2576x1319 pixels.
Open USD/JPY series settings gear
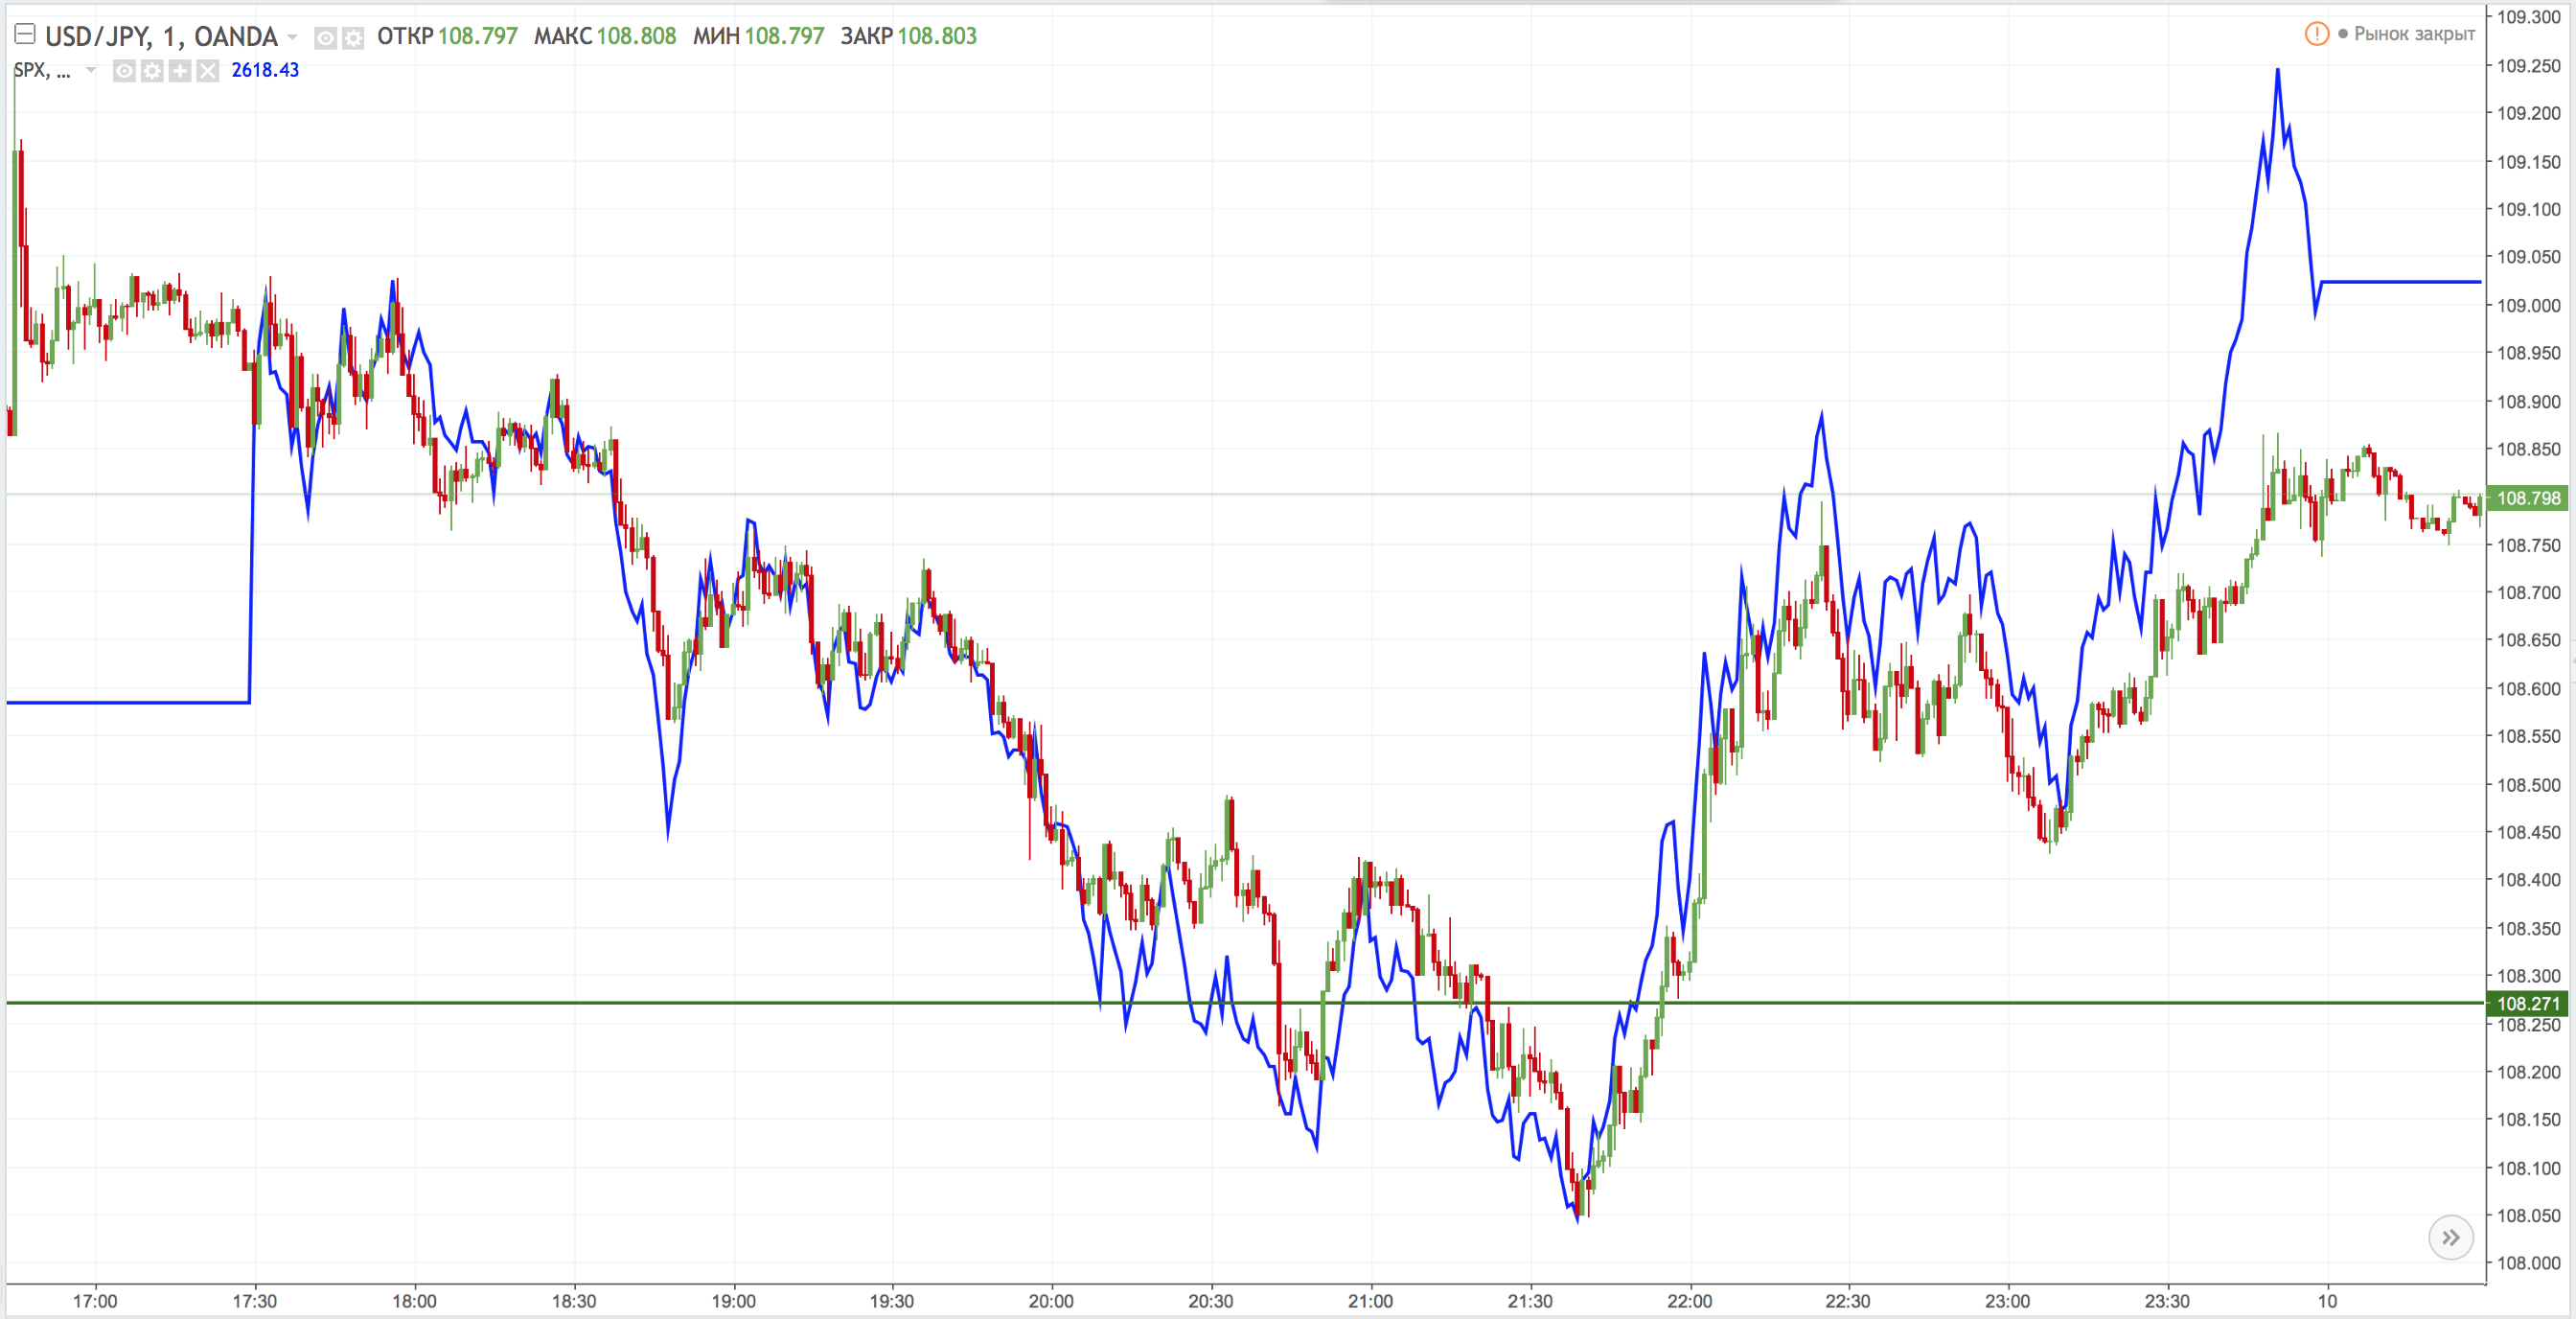tap(353, 38)
